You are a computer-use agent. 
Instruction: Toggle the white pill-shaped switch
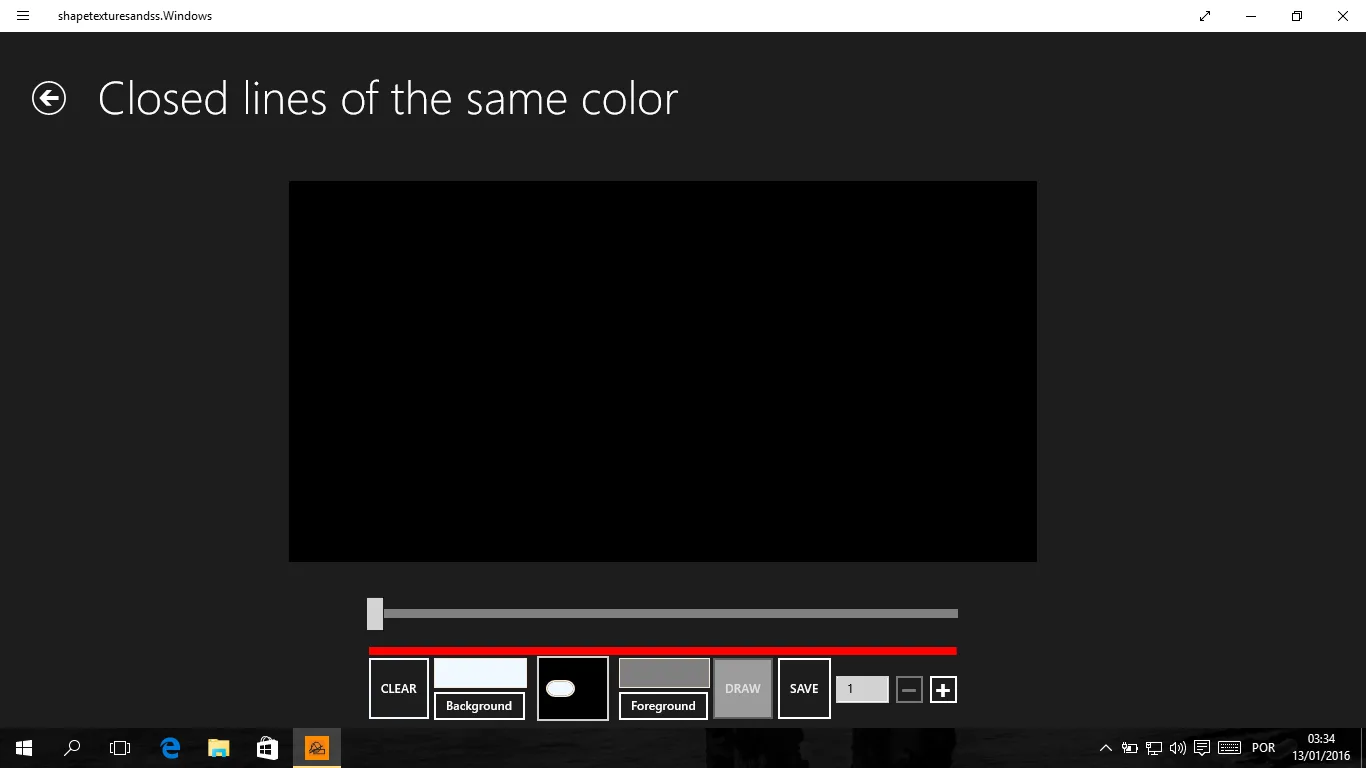click(x=560, y=688)
